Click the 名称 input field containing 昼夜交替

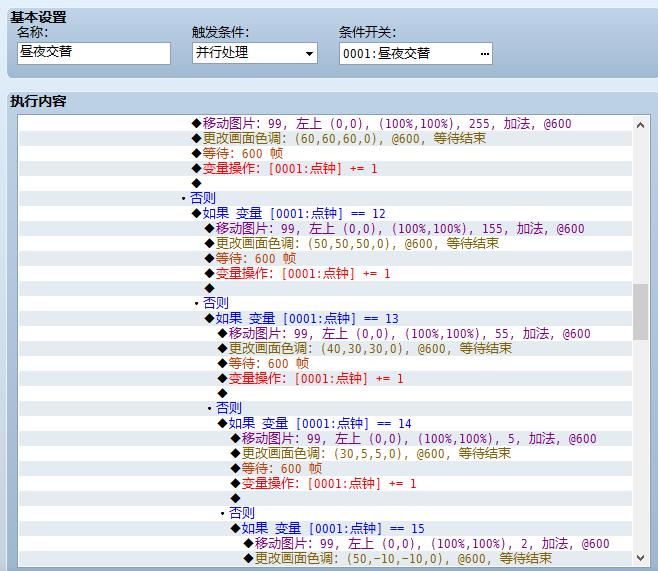point(94,53)
